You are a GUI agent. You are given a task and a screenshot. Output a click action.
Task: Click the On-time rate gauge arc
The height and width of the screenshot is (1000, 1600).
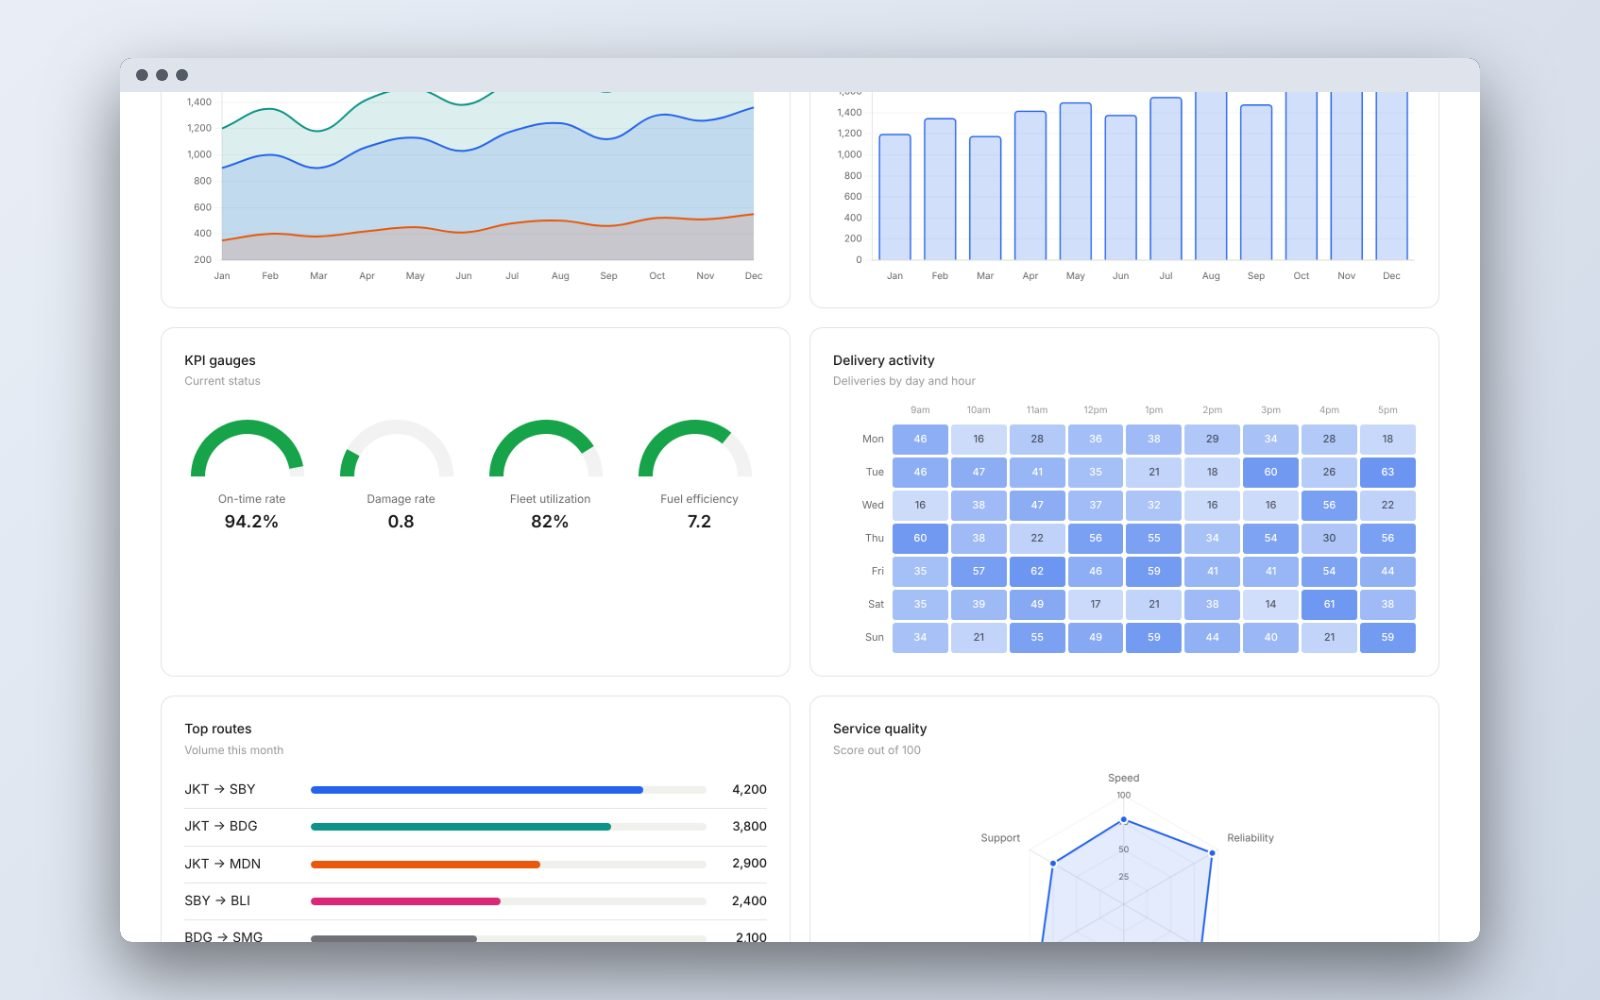247,447
